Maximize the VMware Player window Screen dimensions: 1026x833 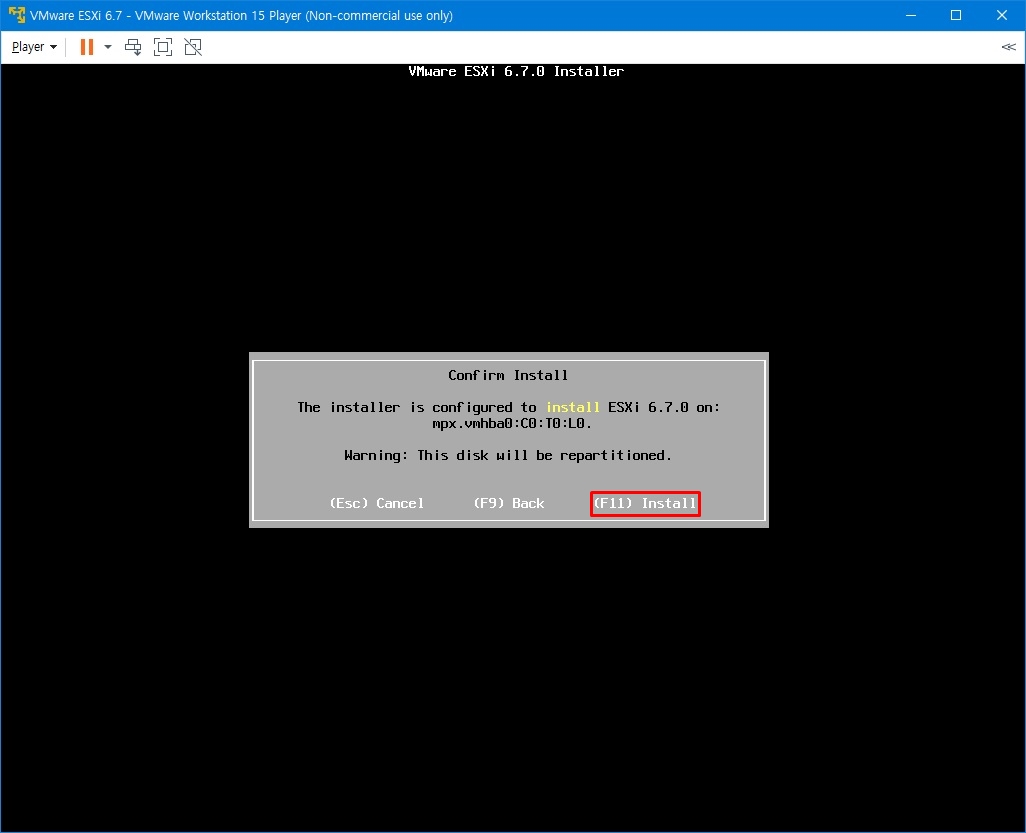(956, 15)
